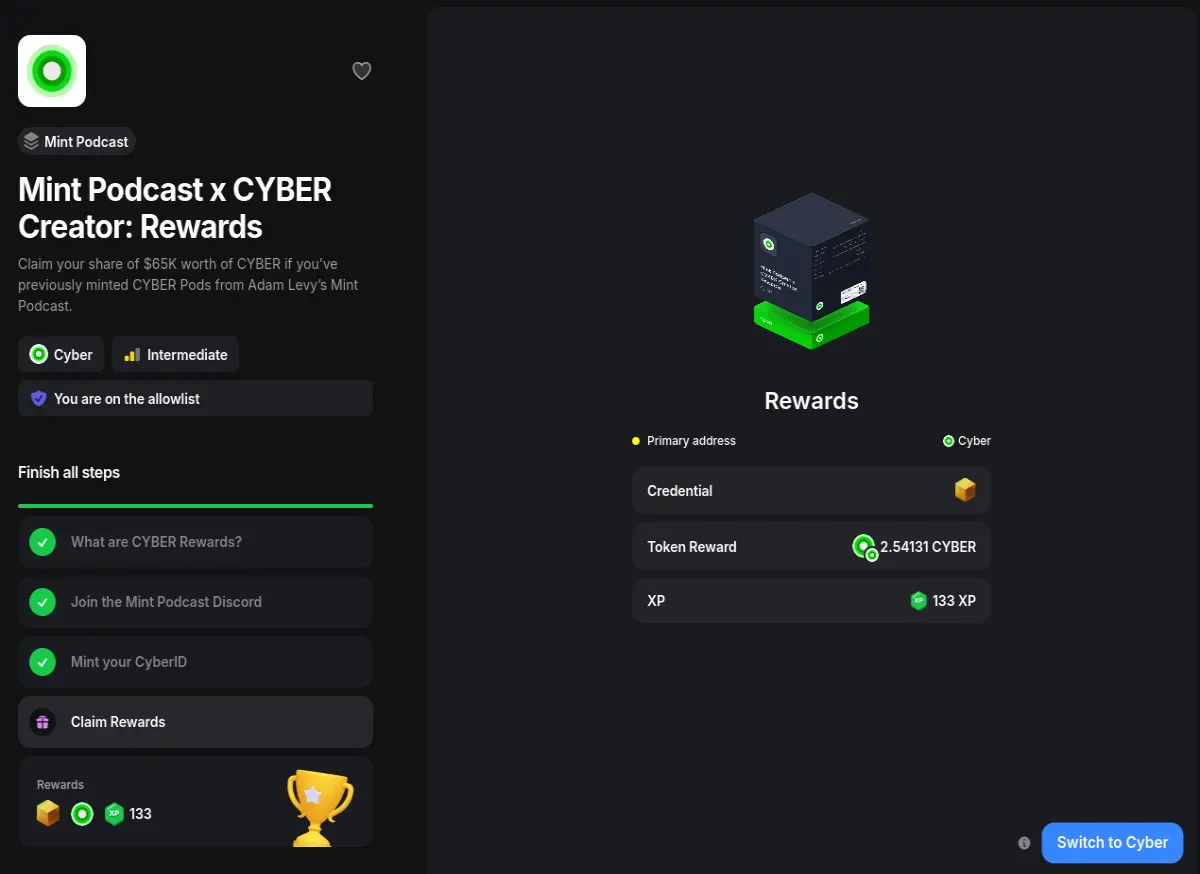This screenshot has width=1200, height=874.
Task: Click the '133 XP' value
Action: 954,601
